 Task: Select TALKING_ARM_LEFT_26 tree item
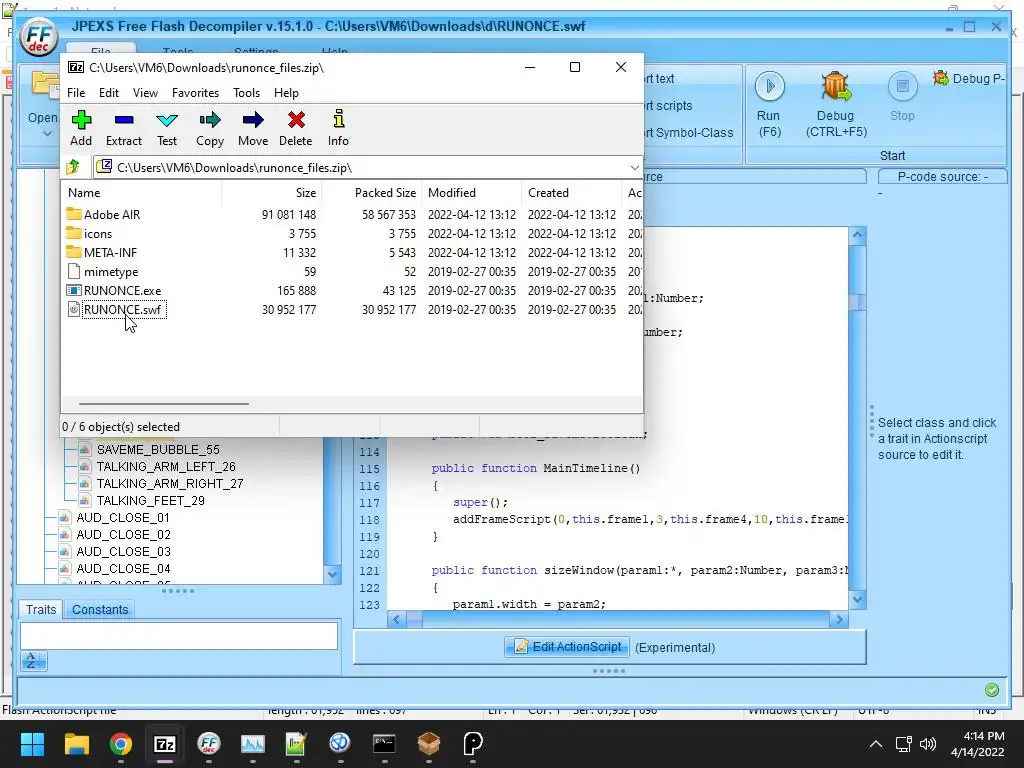166,466
